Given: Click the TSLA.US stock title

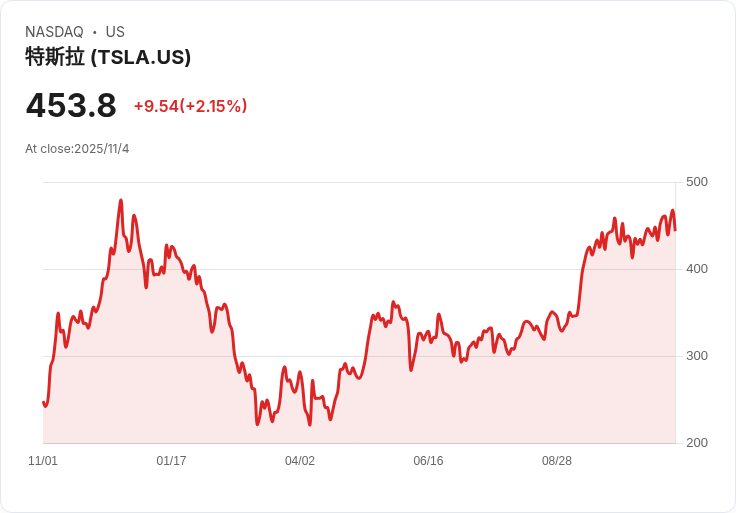Looking at the screenshot, I should click(x=108, y=57).
